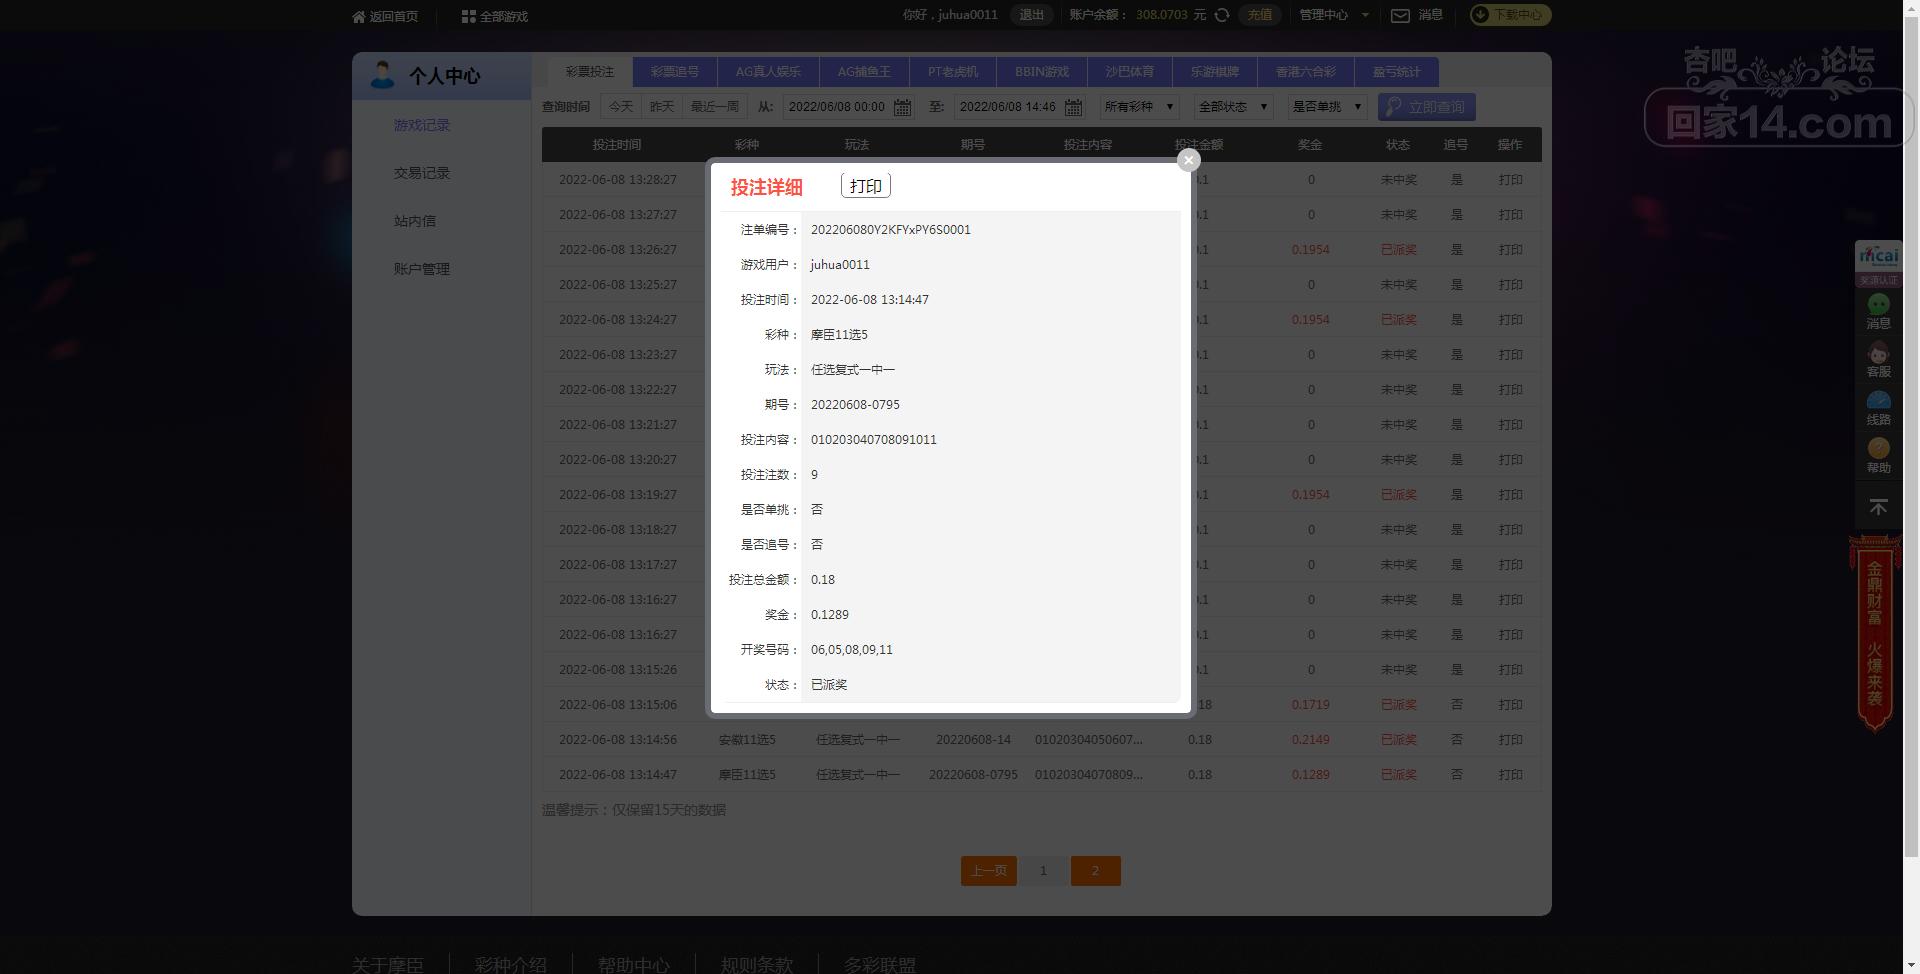Viewport: 1920px width, 974px height.
Task: Click the 客服 sidebar icon
Action: 1878,360
